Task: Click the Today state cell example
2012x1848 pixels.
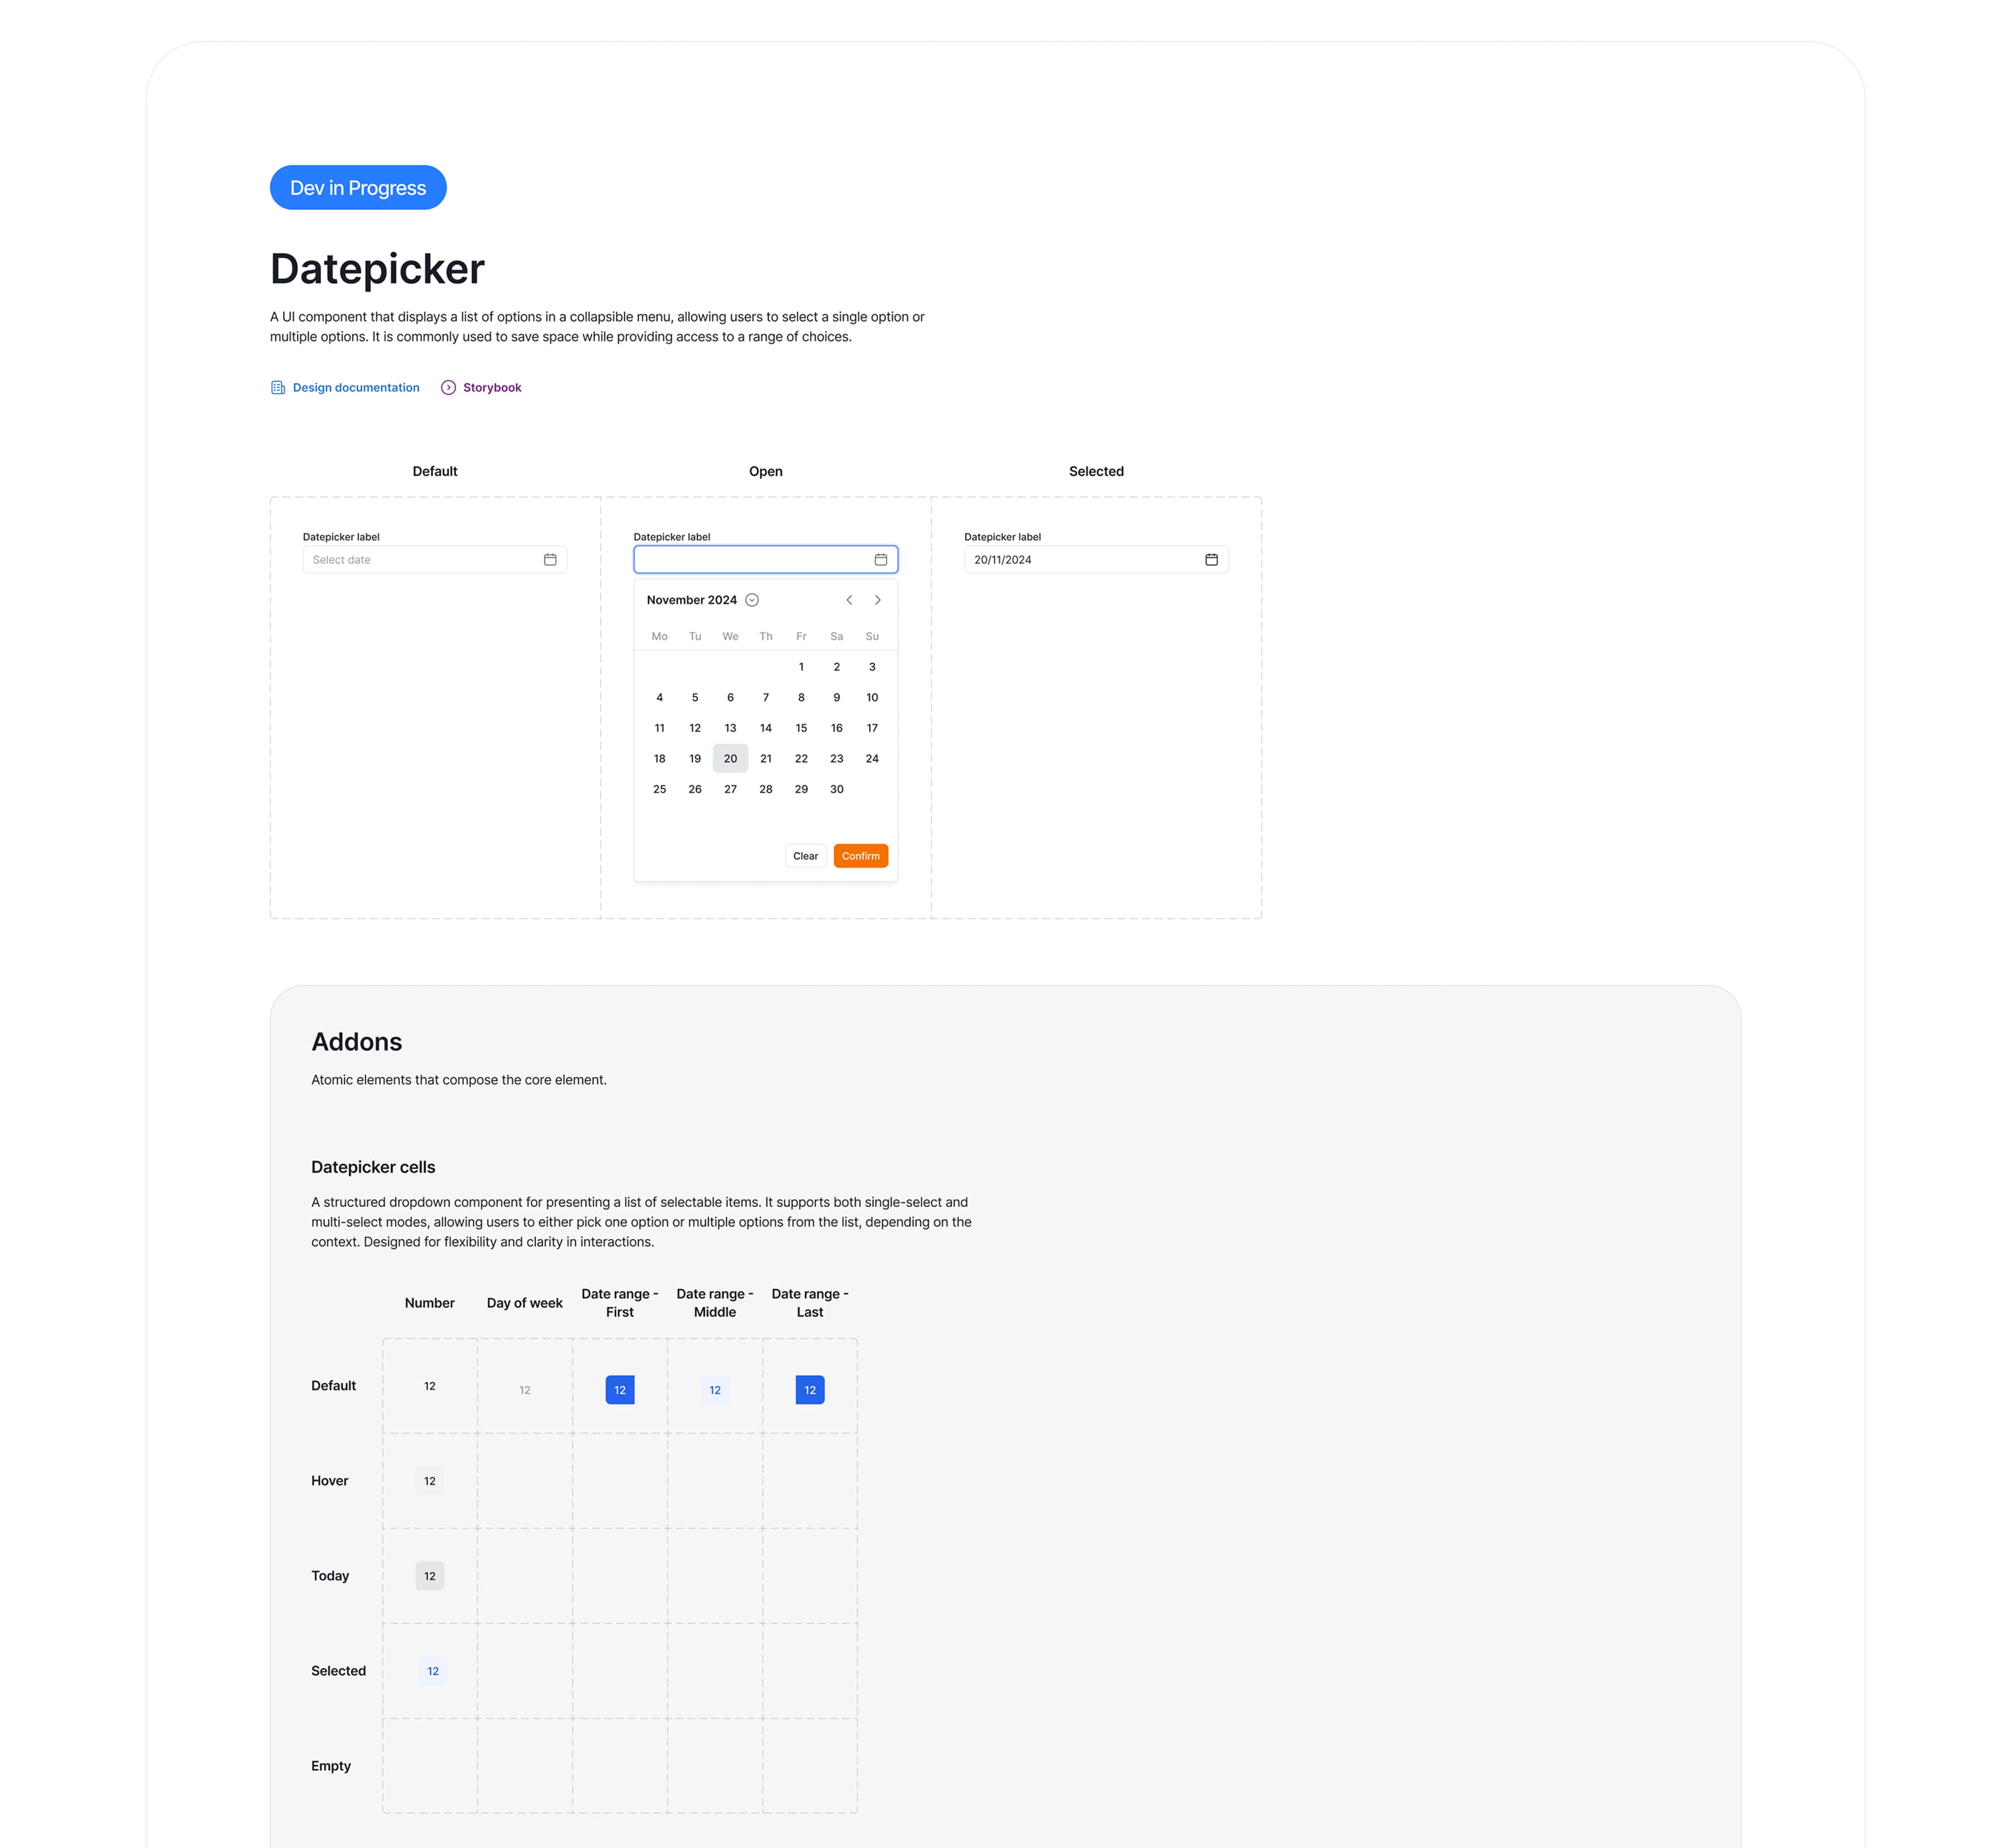Action: 430,1576
